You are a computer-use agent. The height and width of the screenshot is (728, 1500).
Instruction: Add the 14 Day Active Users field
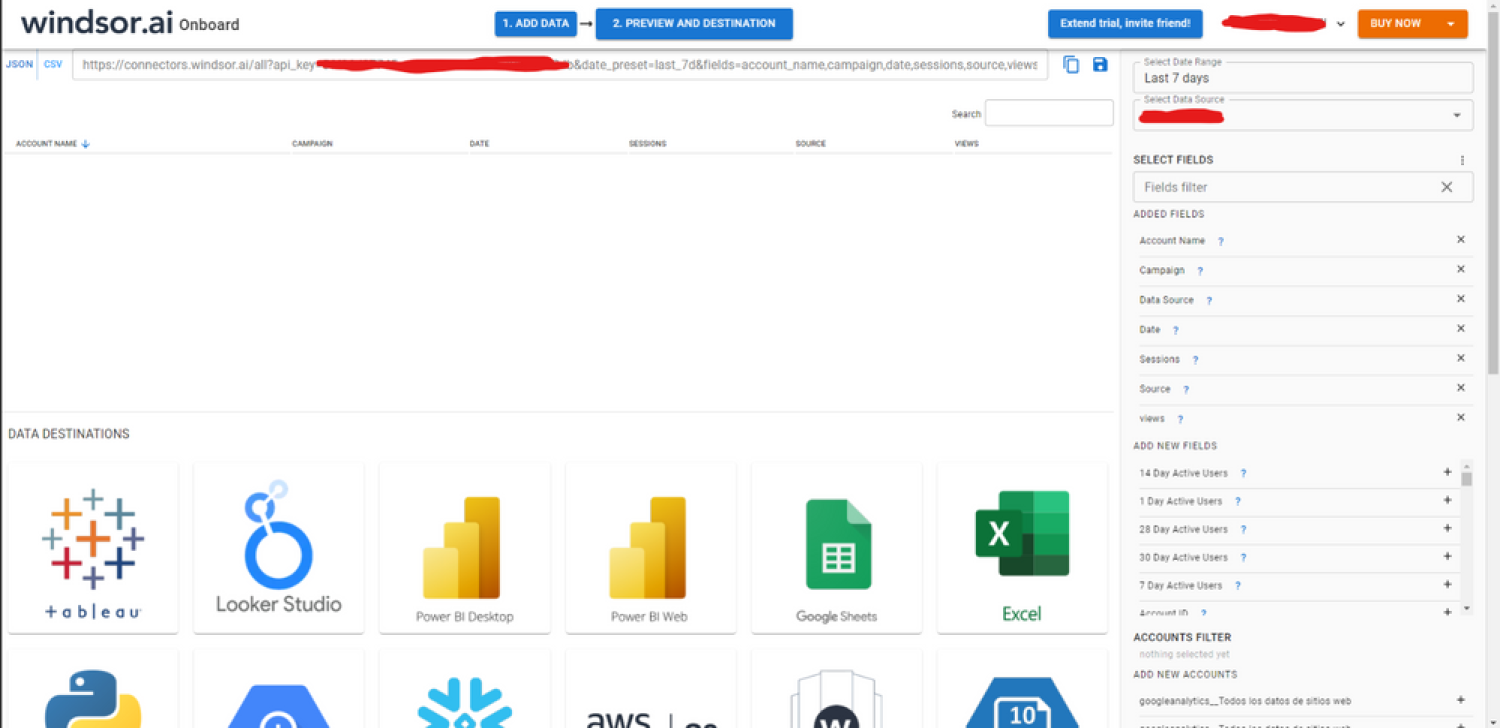(1447, 473)
